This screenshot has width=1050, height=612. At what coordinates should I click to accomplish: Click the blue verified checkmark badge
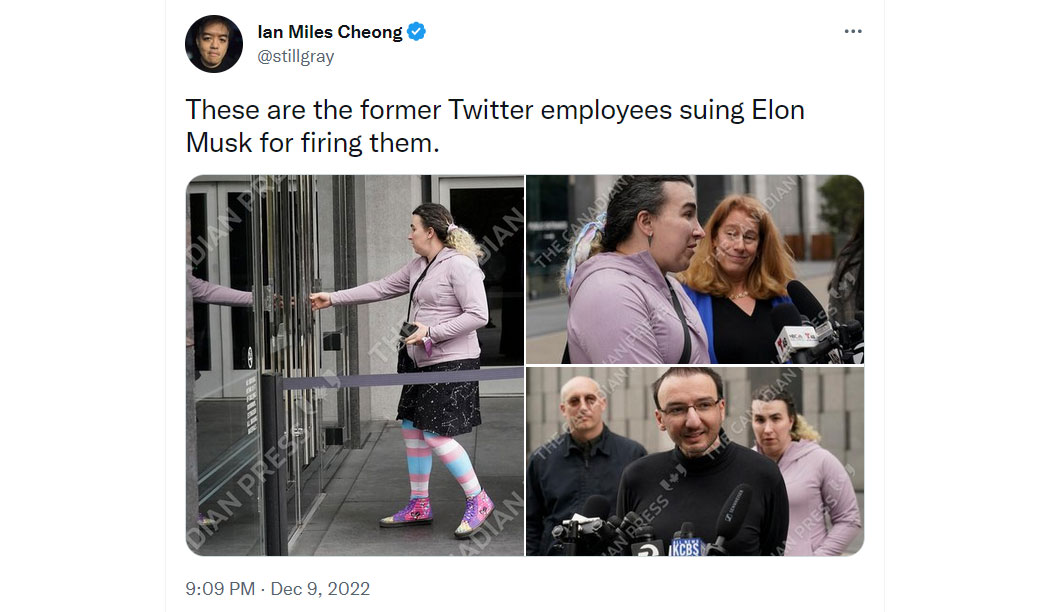click(x=417, y=31)
